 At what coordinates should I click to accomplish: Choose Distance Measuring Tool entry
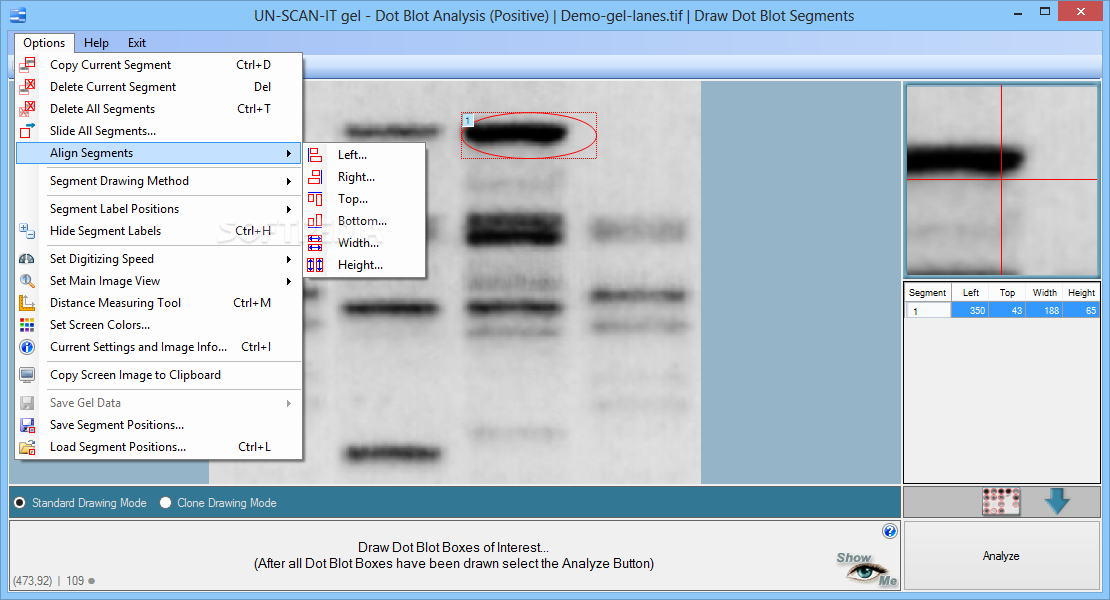click(x=159, y=303)
